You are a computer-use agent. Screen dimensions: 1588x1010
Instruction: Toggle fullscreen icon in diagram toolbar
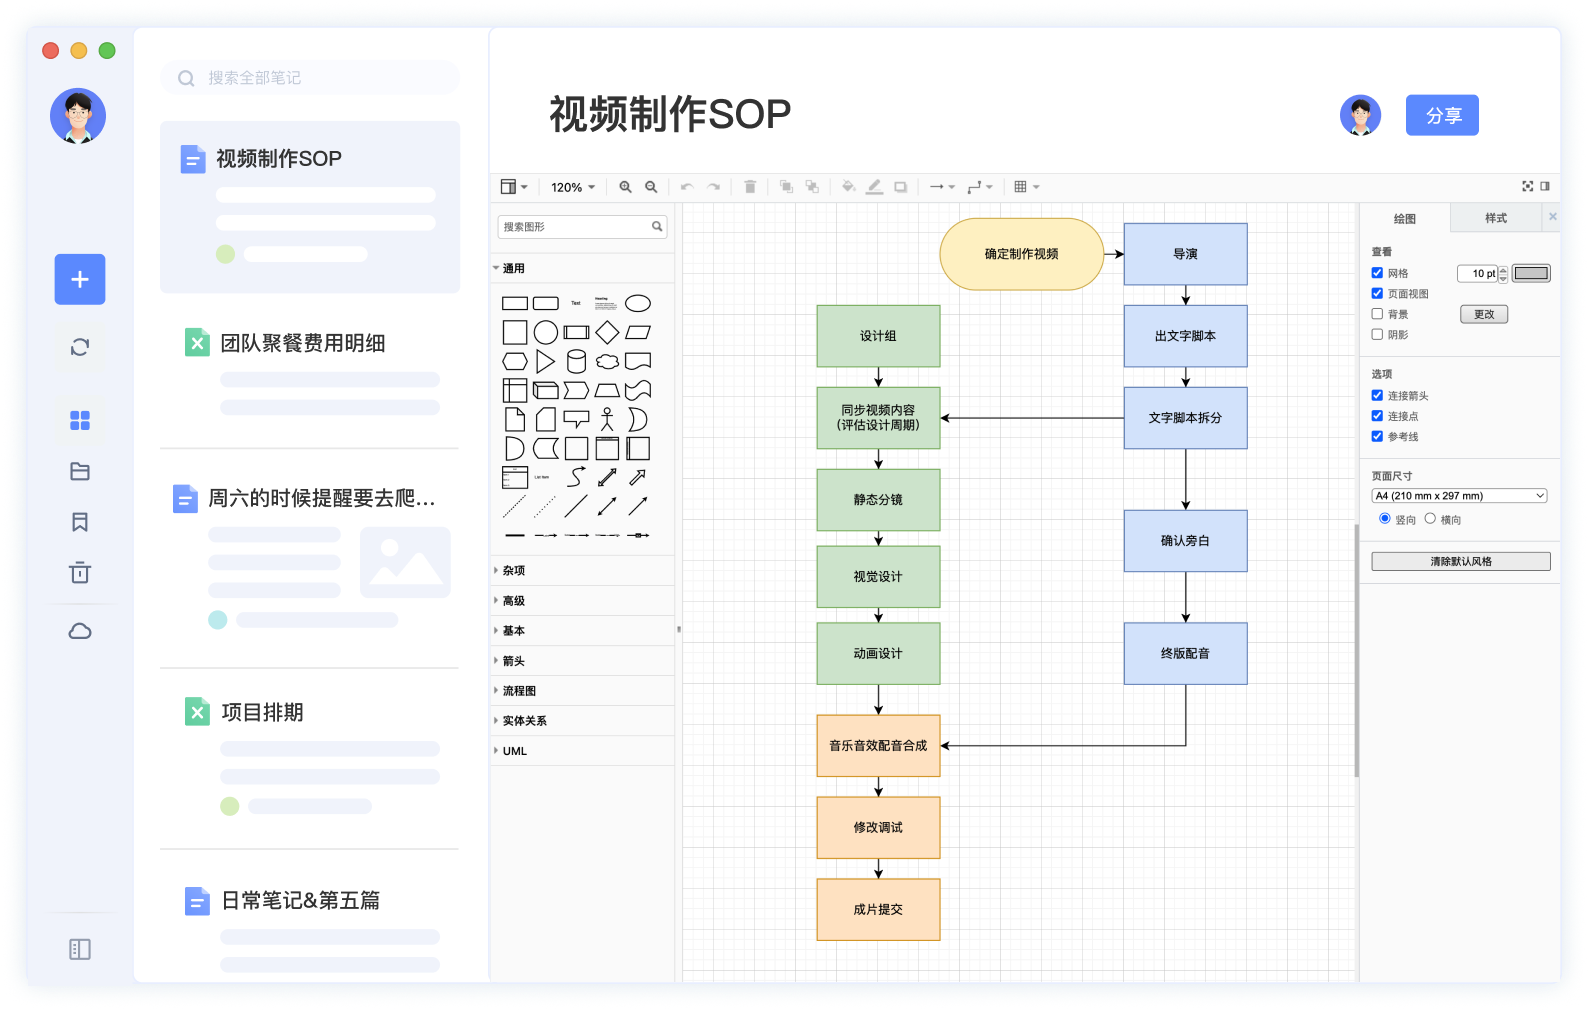click(x=1527, y=186)
